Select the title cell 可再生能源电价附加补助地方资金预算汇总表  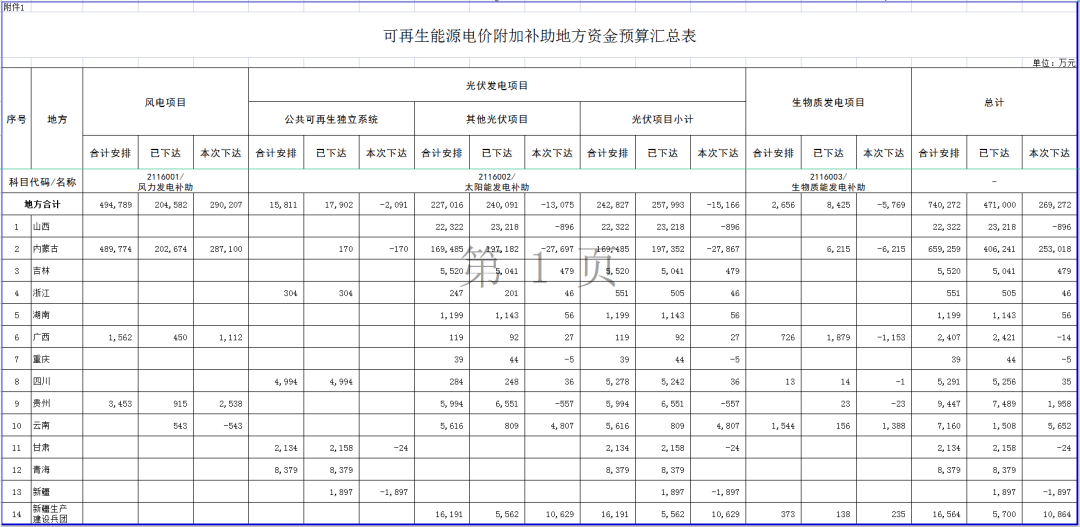(539, 35)
